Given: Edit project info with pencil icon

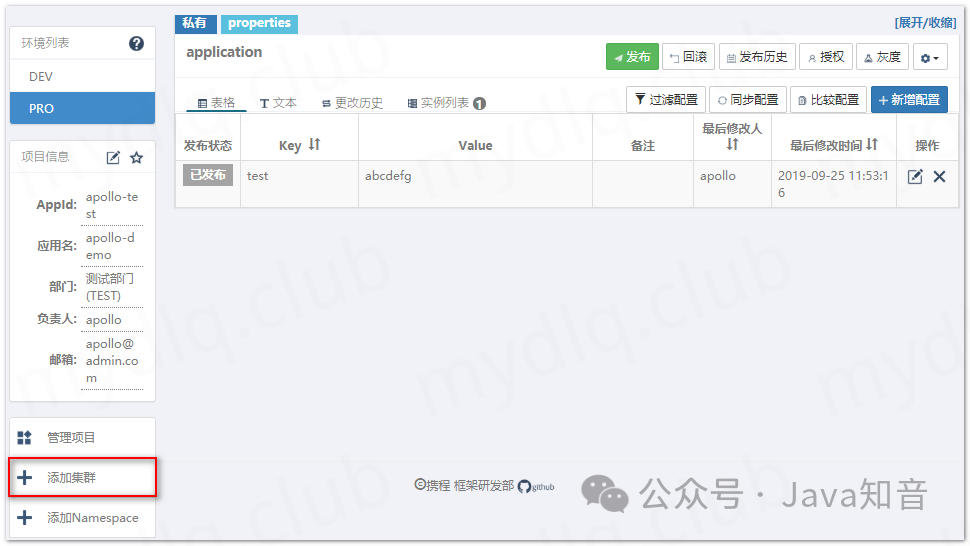Looking at the screenshot, I should click(x=113, y=158).
